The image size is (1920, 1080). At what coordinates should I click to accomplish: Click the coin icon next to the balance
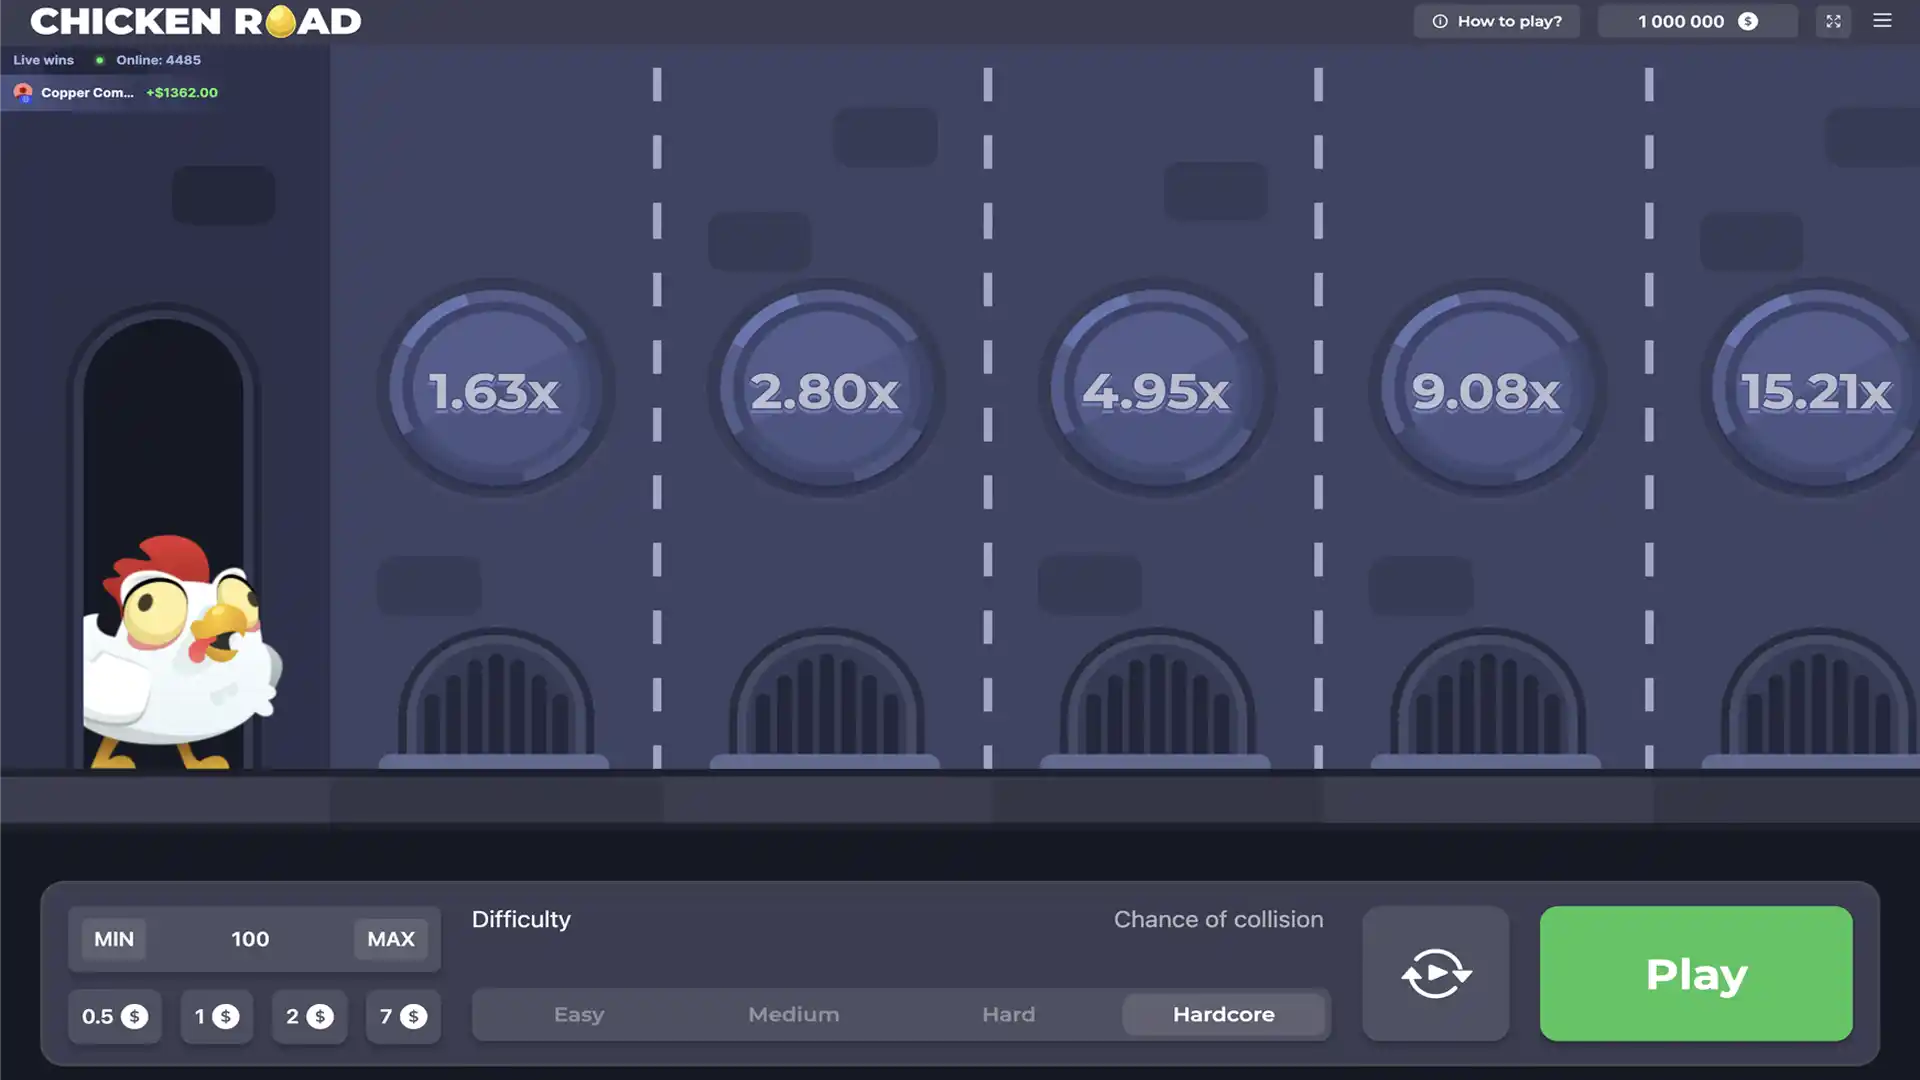point(1748,21)
